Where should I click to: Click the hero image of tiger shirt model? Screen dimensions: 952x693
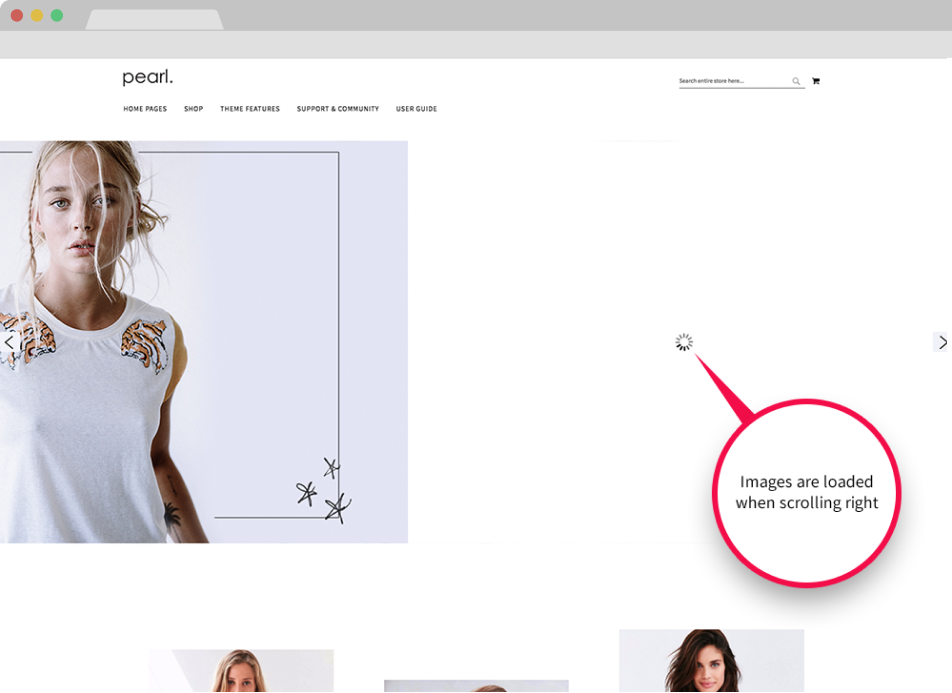[x=200, y=342]
